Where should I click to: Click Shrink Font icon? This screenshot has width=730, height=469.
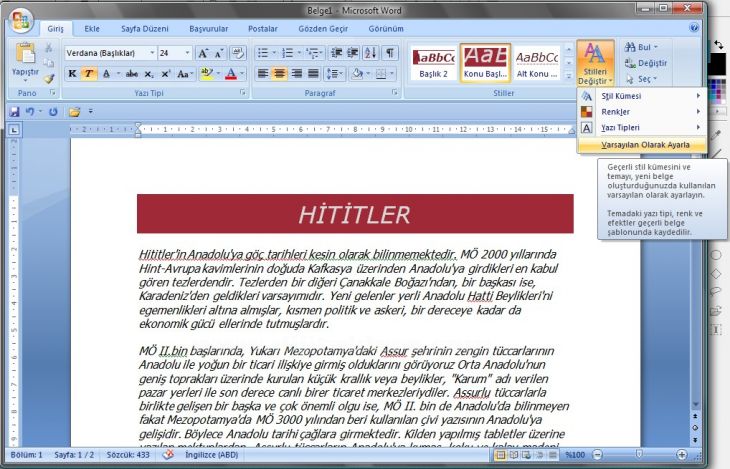pyautogui.click(x=219, y=53)
